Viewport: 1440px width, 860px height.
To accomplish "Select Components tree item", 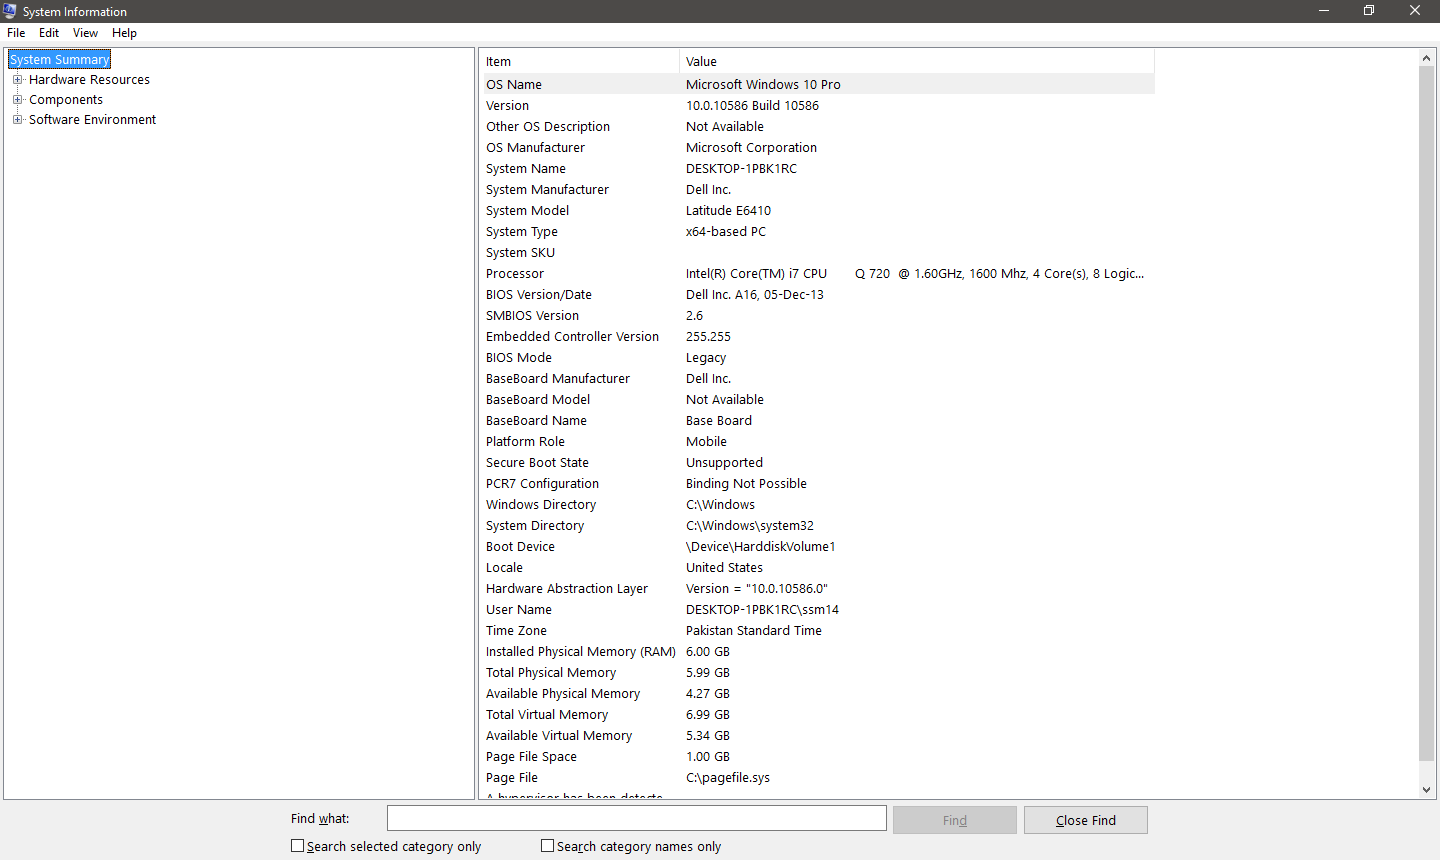I will tap(66, 100).
